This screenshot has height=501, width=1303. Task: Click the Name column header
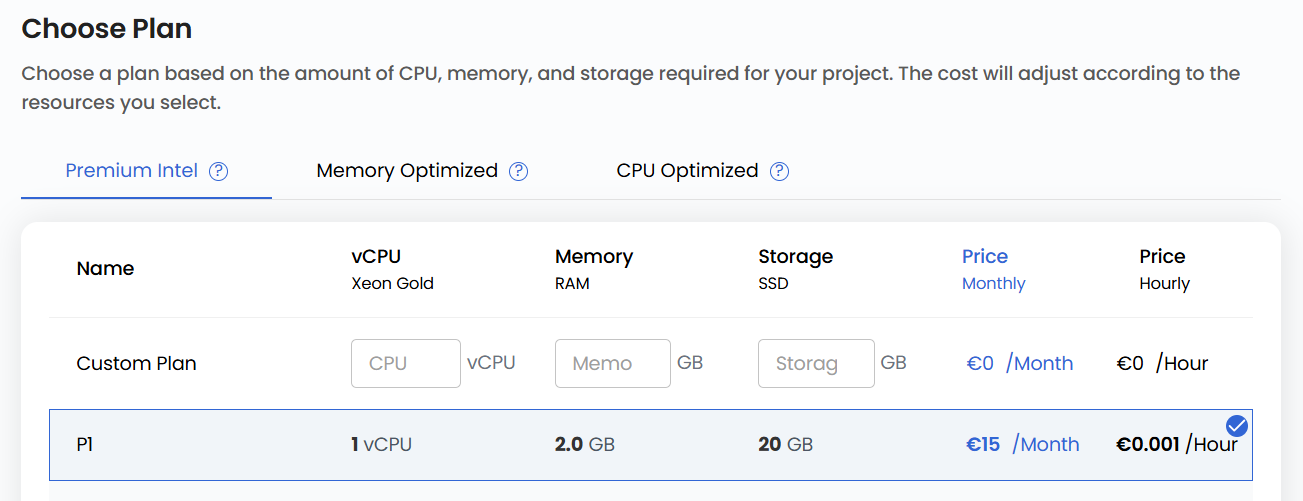click(105, 269)
